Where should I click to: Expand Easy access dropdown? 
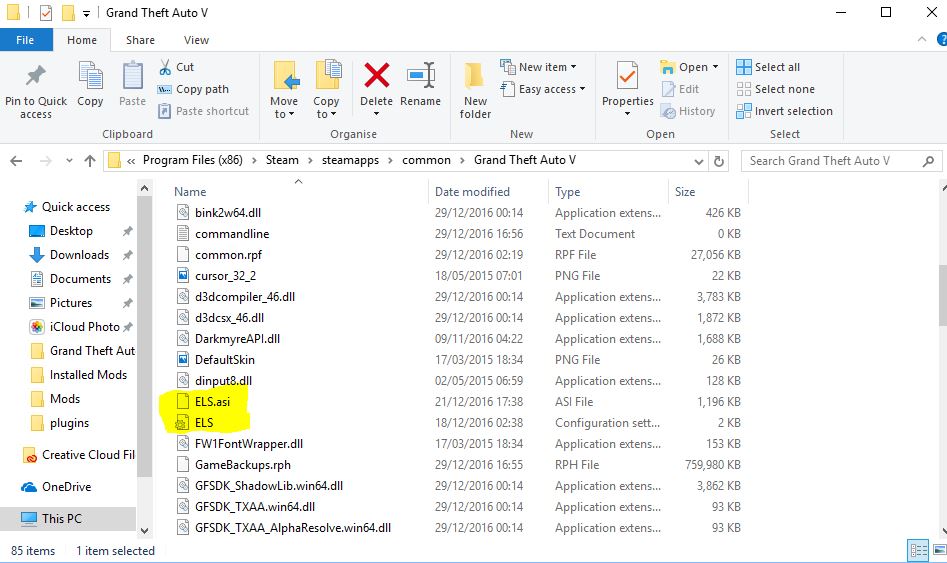583,89
